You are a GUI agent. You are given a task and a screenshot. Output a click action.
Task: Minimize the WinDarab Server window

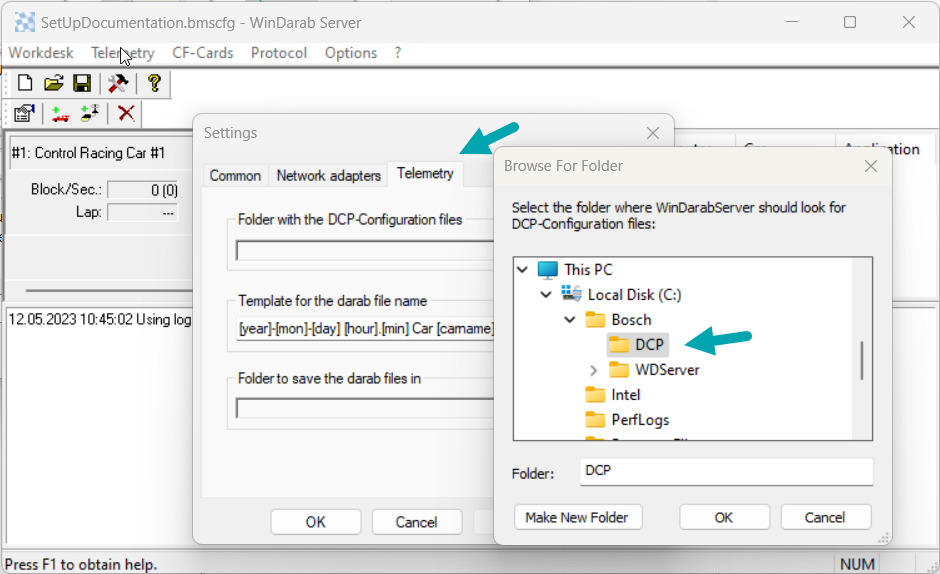[x=792, y=22]
